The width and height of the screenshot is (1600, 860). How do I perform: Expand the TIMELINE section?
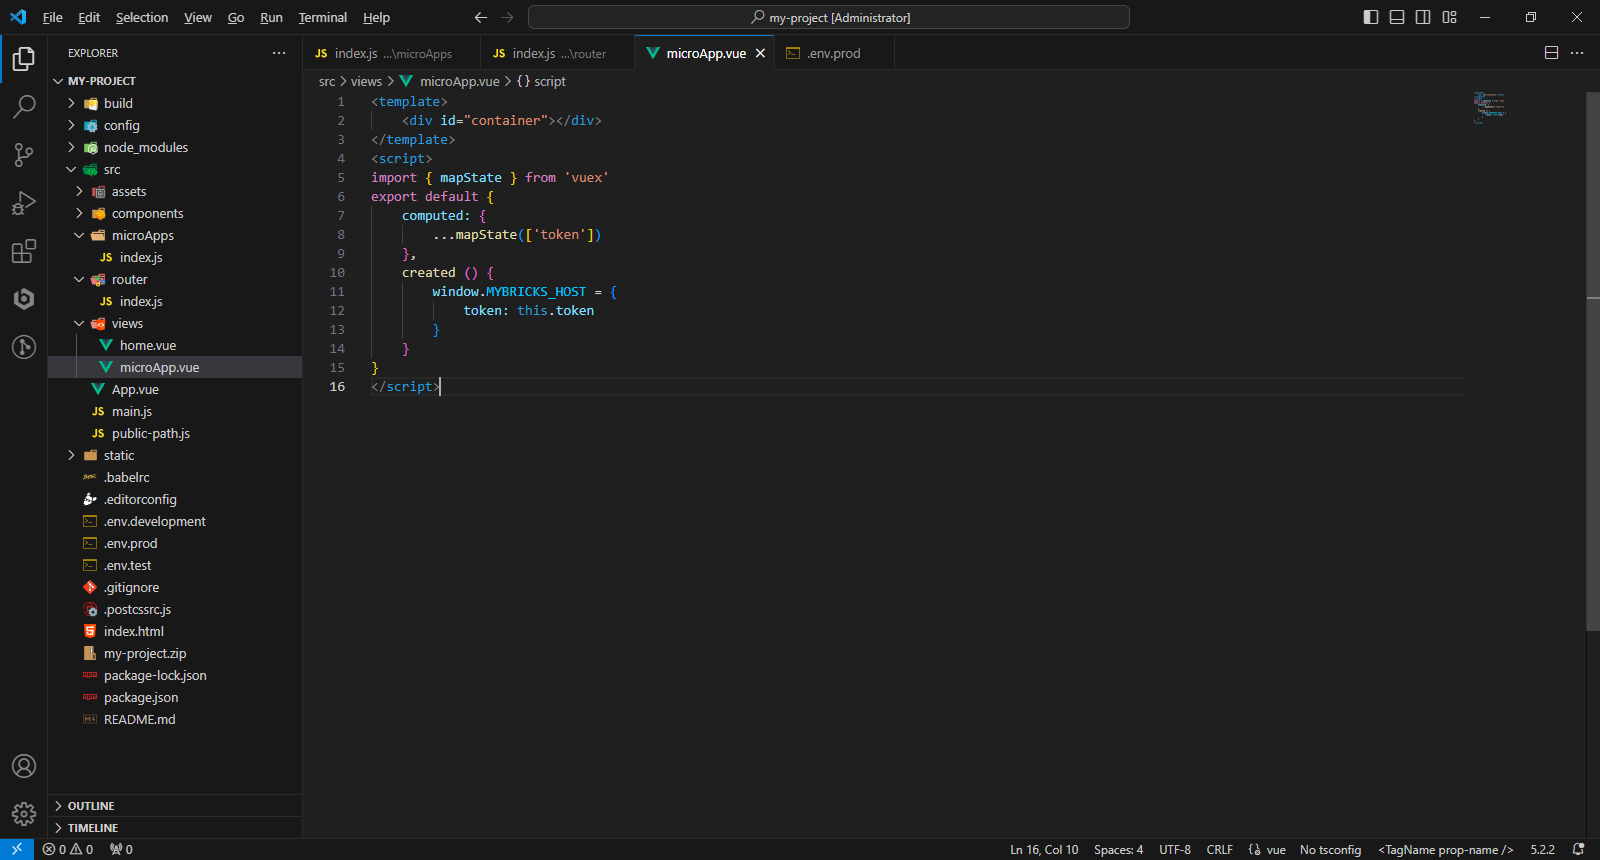click(x=175, y=828)
